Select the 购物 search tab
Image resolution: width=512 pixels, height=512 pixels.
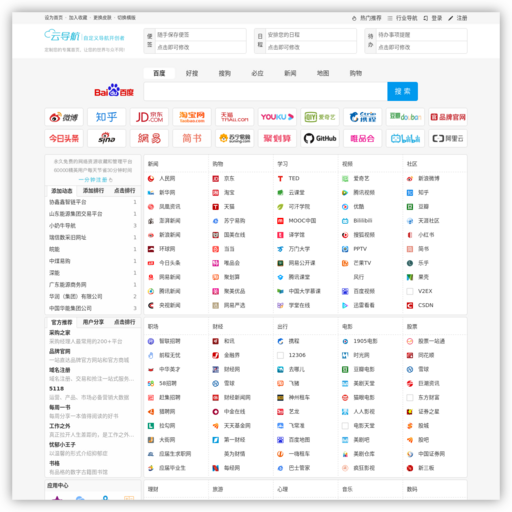(355, 73)
